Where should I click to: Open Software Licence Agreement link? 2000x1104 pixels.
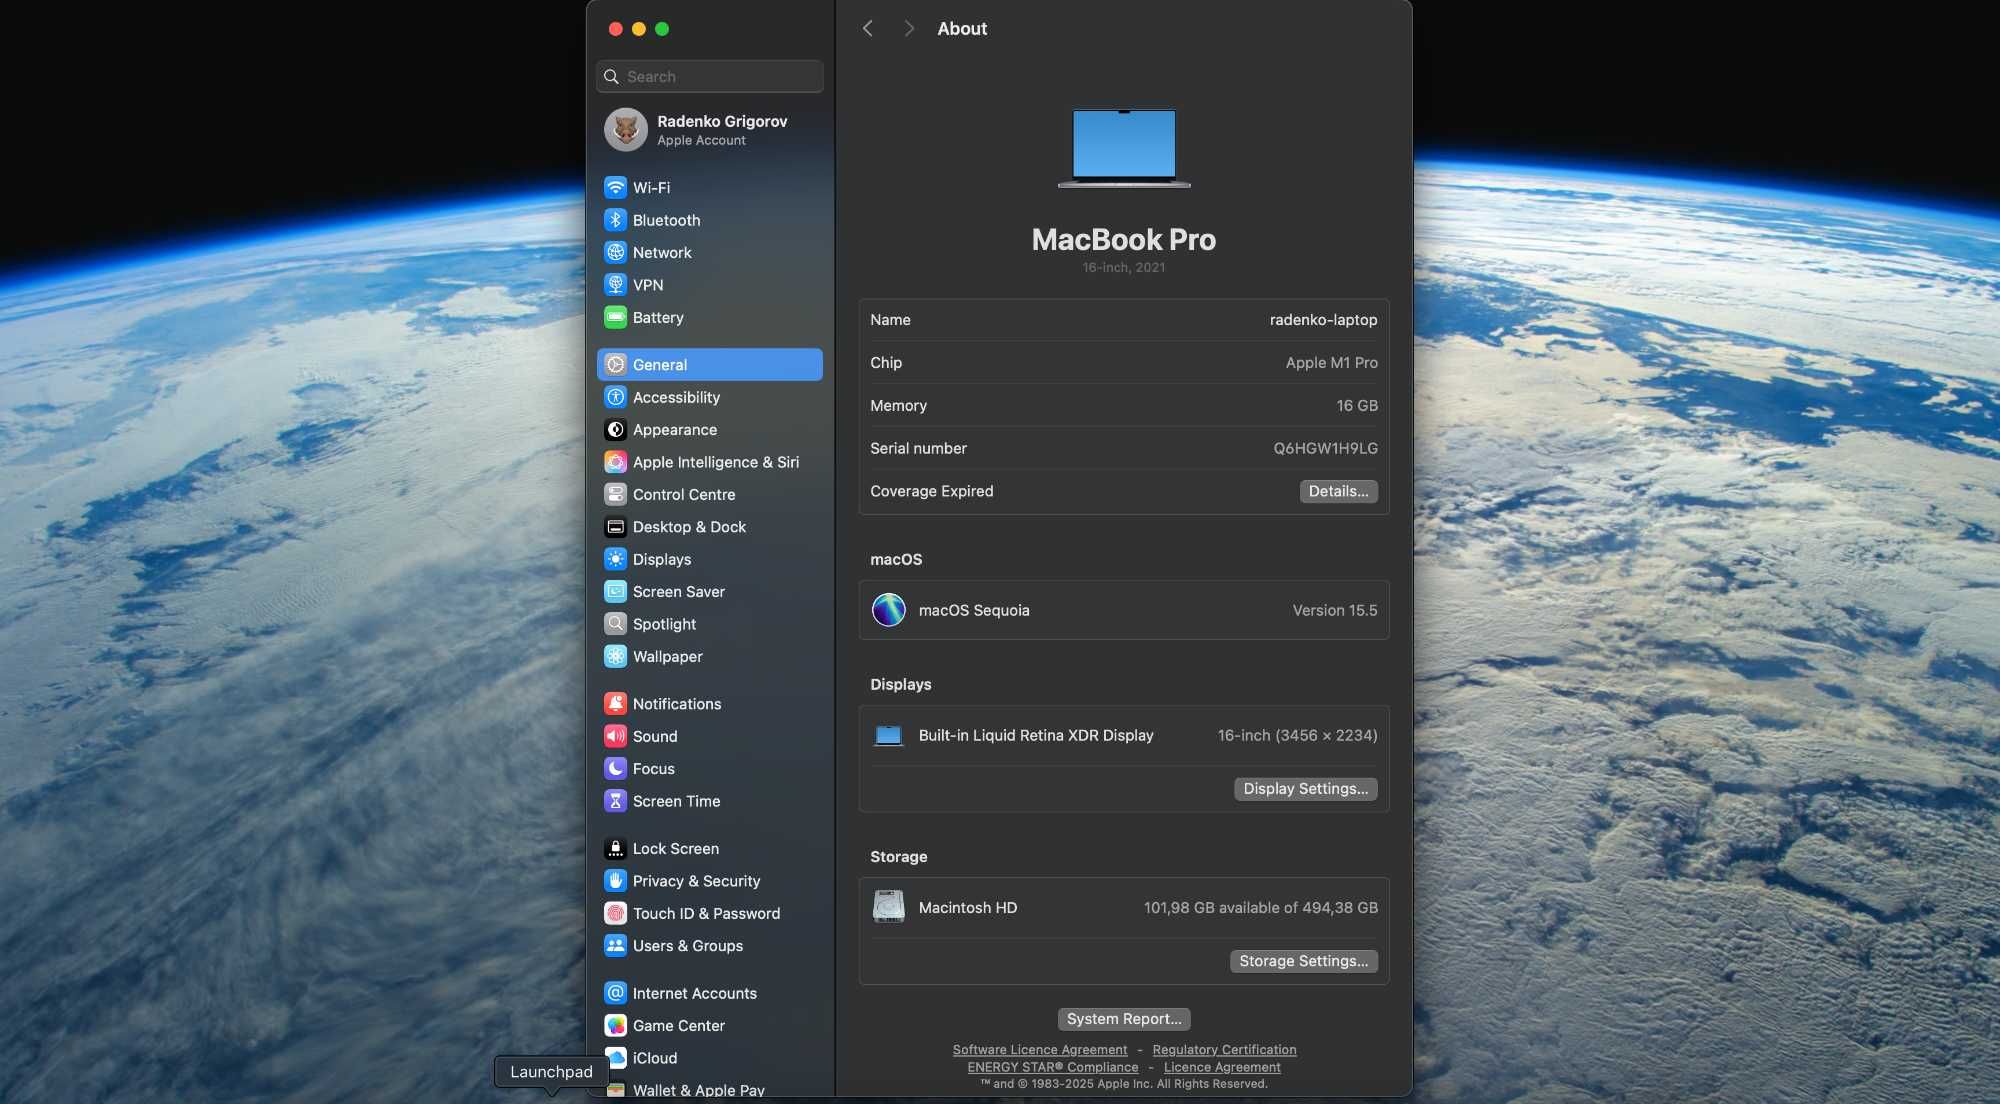click(1039, 1050)
